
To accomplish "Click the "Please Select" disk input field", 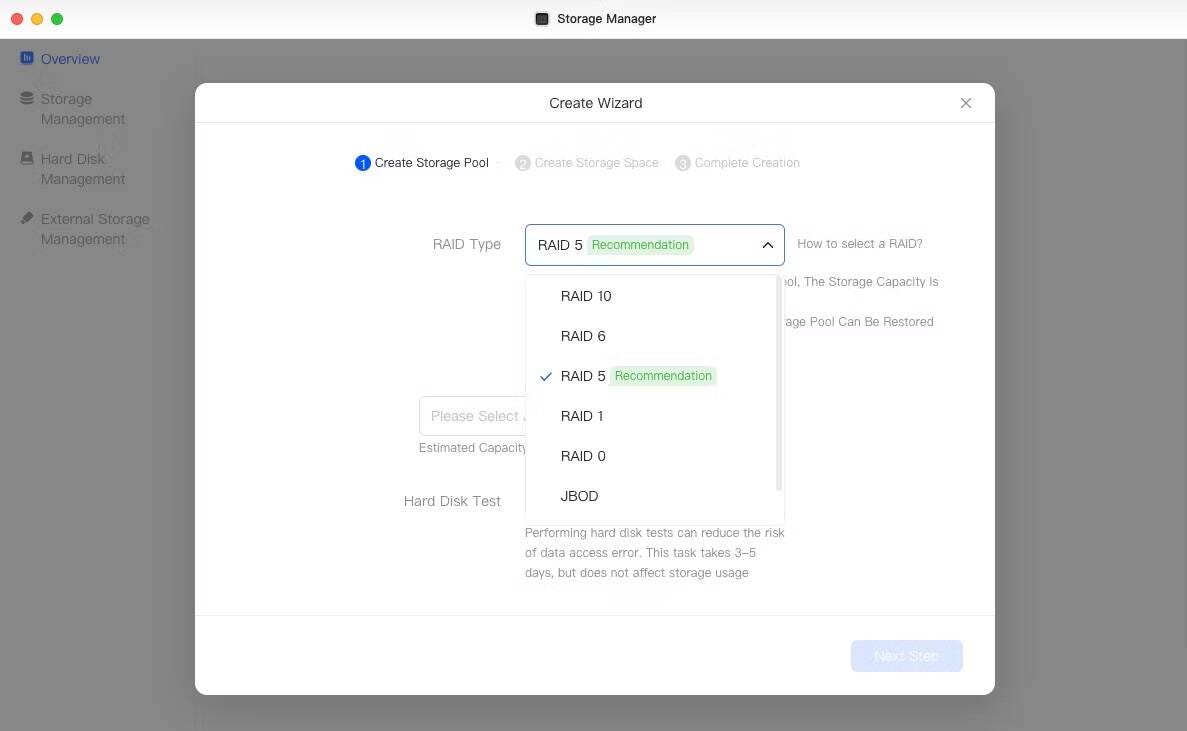I will (472, 416).
